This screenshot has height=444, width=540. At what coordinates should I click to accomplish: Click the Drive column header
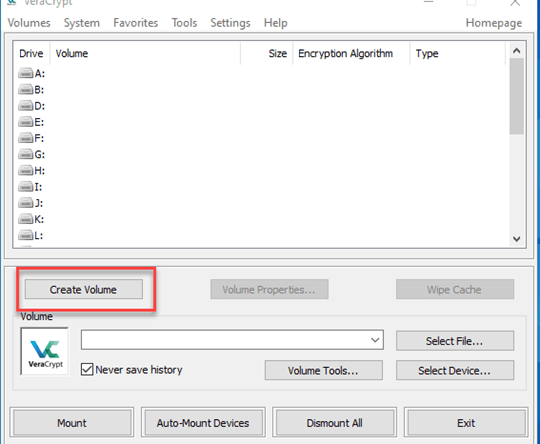(31, 53)
